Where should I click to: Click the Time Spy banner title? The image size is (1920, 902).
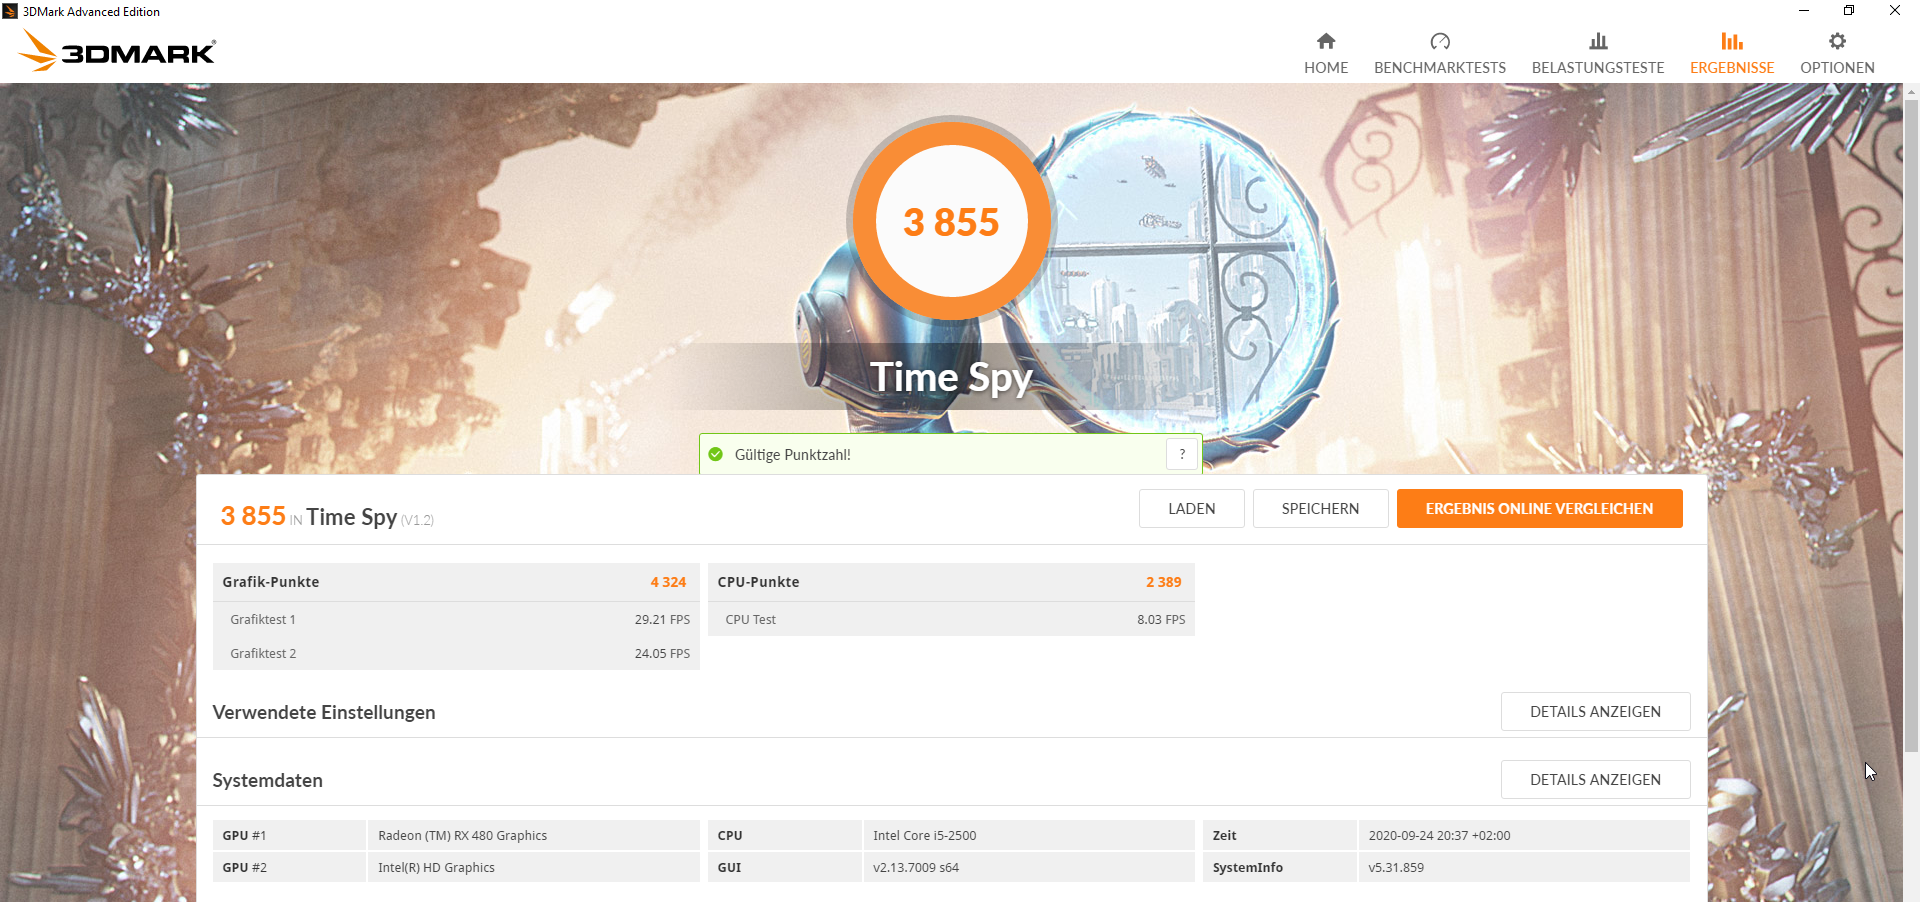point(951,377)
